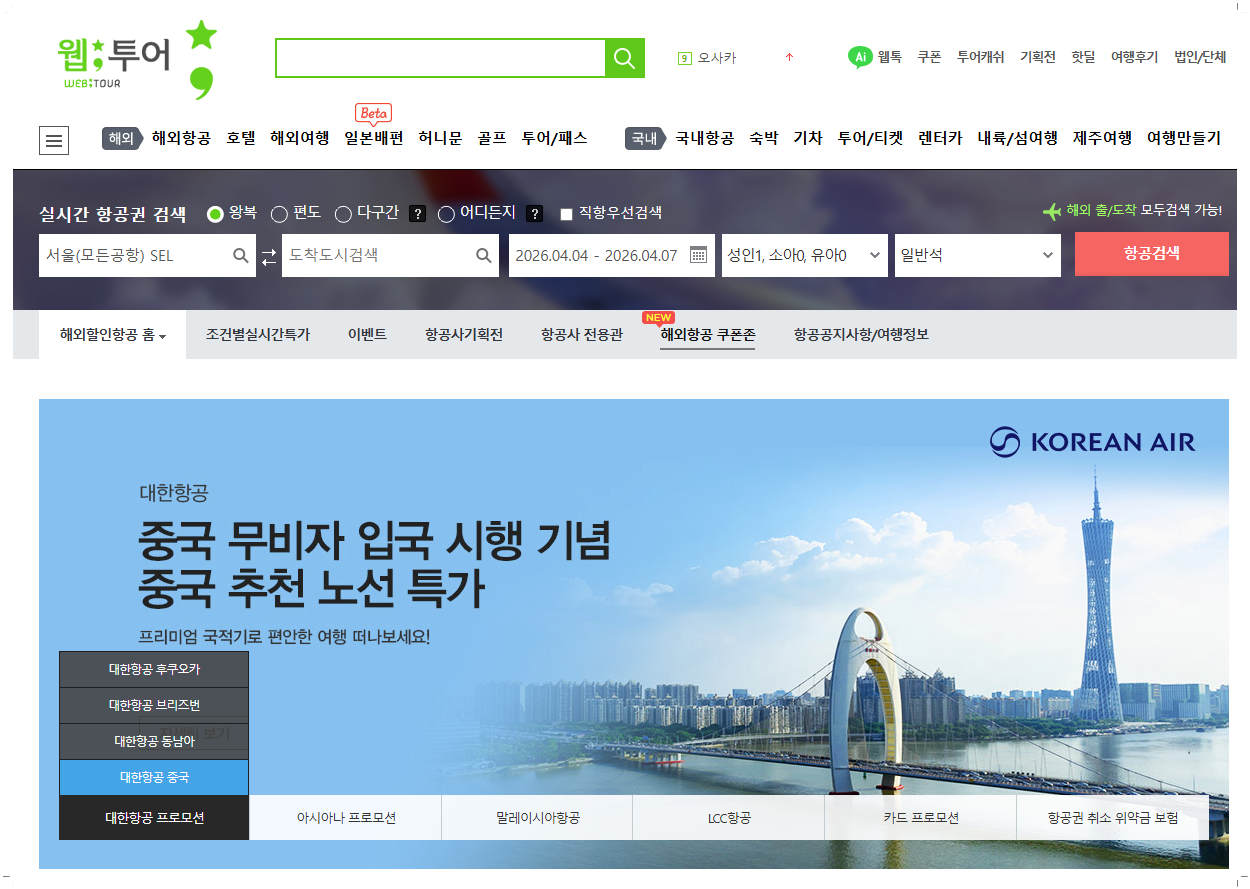
Task: Click the help icon next to 다구간
Action: pyautogui.click(x=417, y=213)
